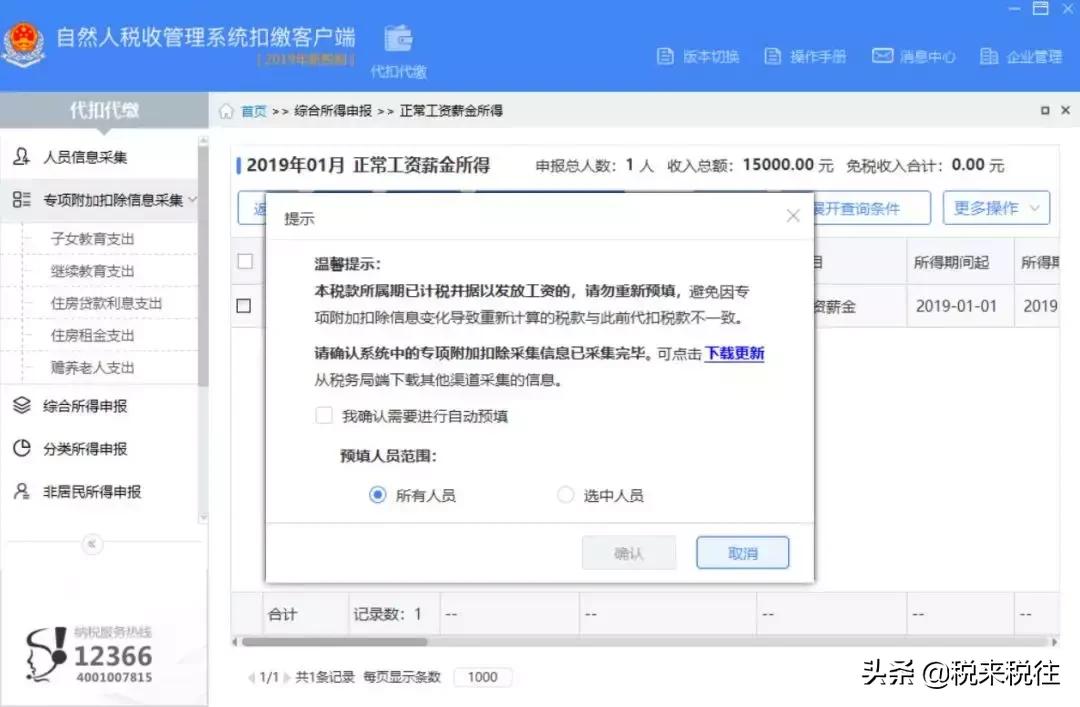Check 我确认需要进行自动预填 in the dialog

(x=324, y=414)
